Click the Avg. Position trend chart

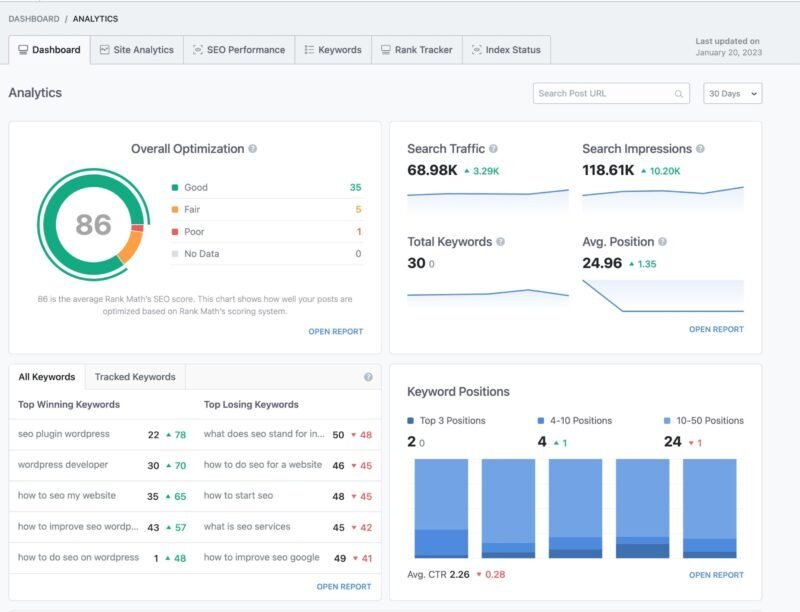tap(663, 296)
